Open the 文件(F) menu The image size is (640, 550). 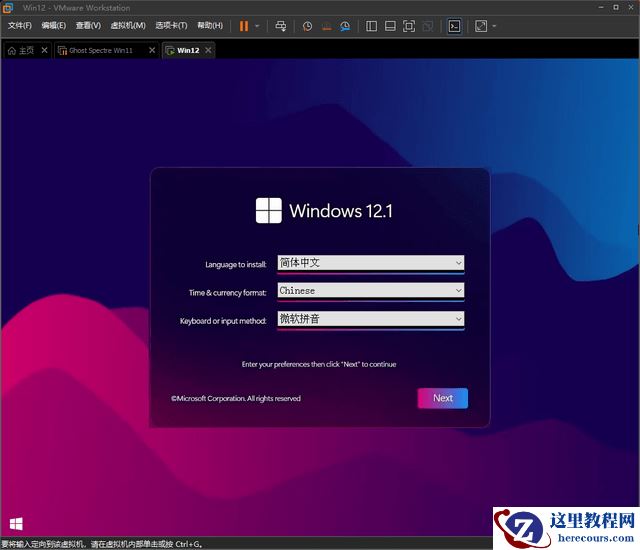(20, 25)
